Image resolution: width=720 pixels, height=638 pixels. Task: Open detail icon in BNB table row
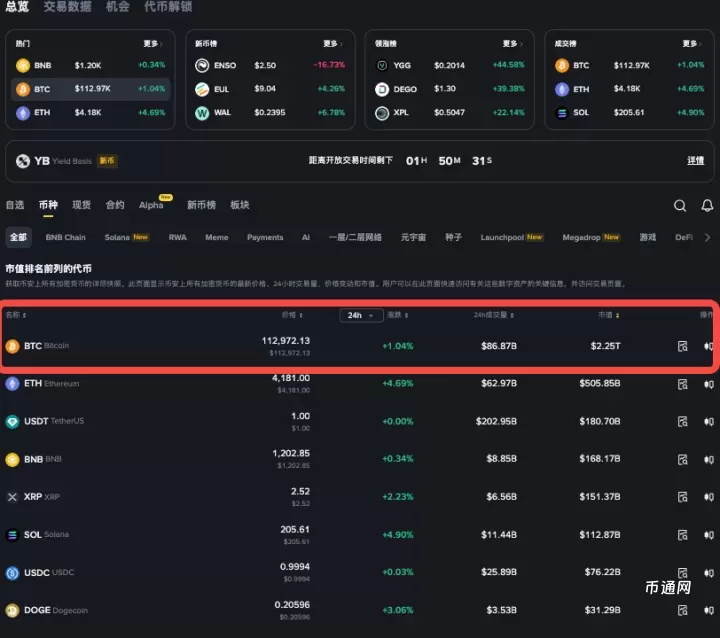click(x=683, y=459)
